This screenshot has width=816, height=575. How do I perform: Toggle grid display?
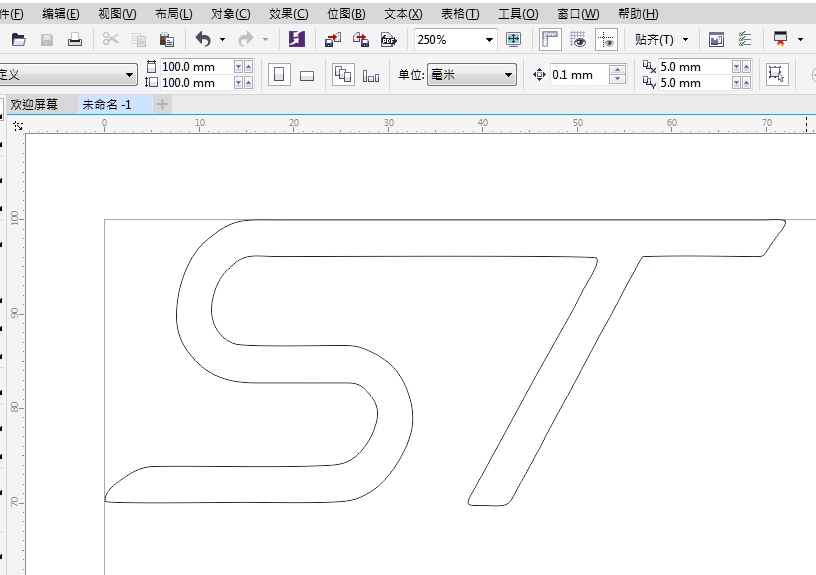pos(578,40)
